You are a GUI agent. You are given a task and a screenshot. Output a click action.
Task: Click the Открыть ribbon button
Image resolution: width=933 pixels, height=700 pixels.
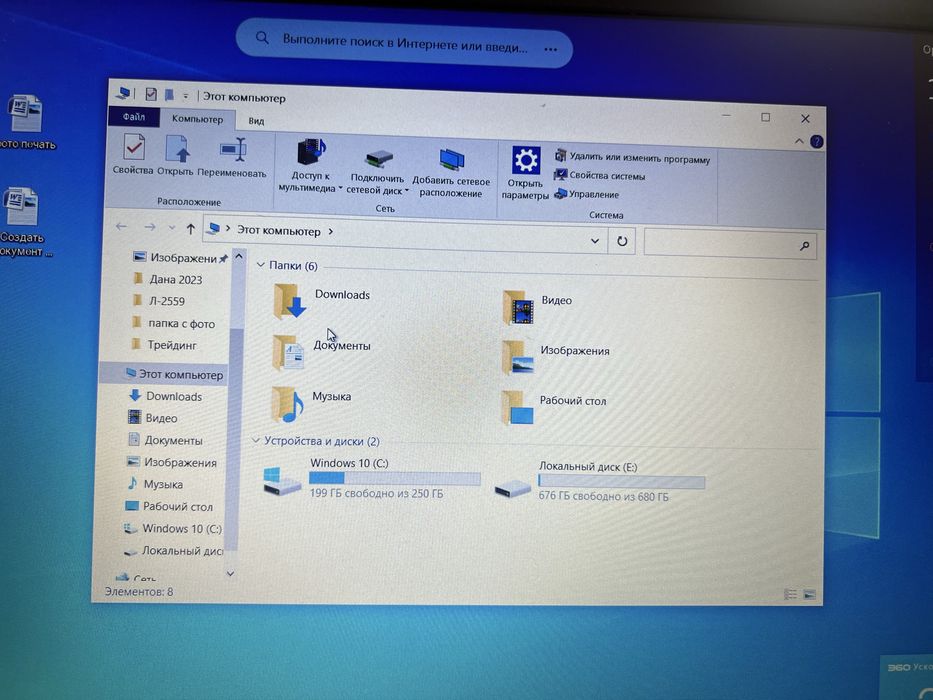176,155
